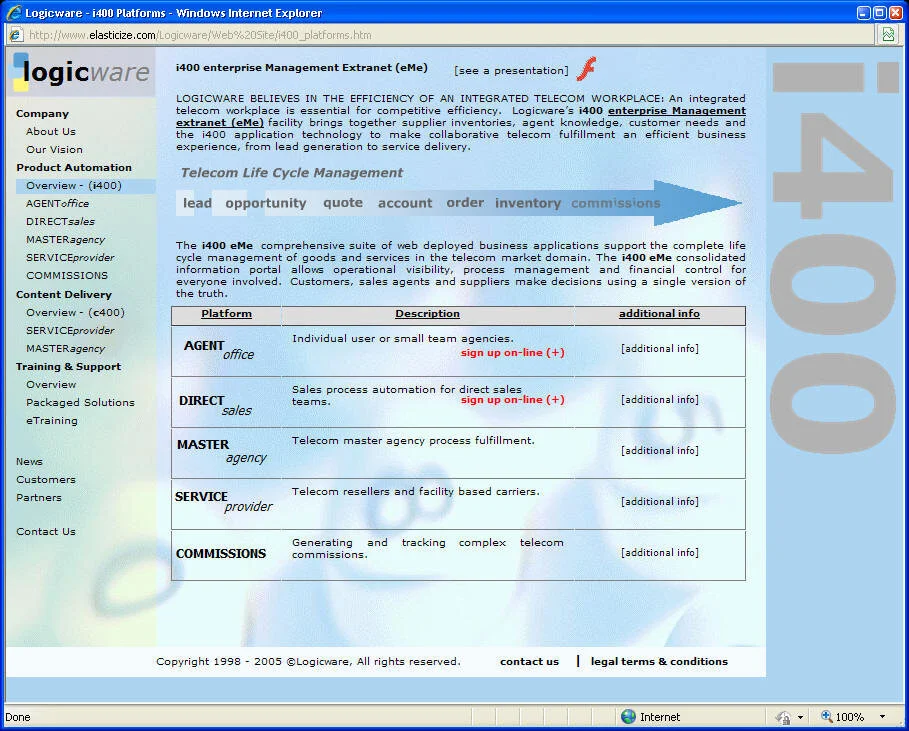The image size is (909, 731).
Task: Click 'quote' in life cycle arrow
Action: click(343, 203)
